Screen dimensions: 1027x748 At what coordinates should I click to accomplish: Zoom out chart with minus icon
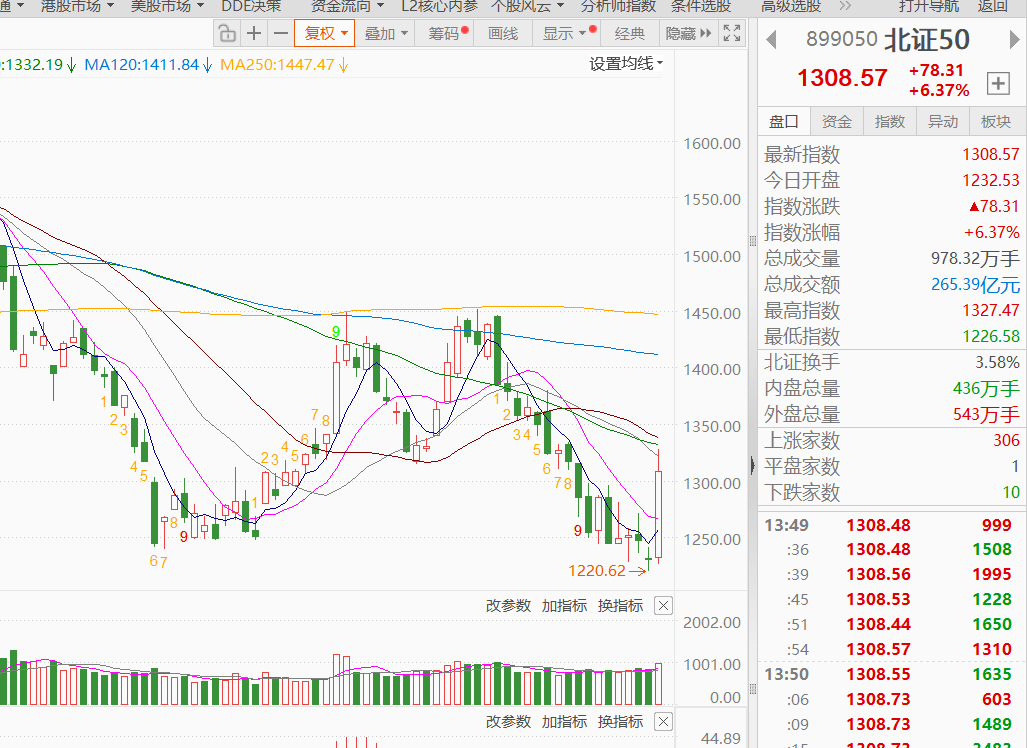pyautogui.click(x=280, y=33)
